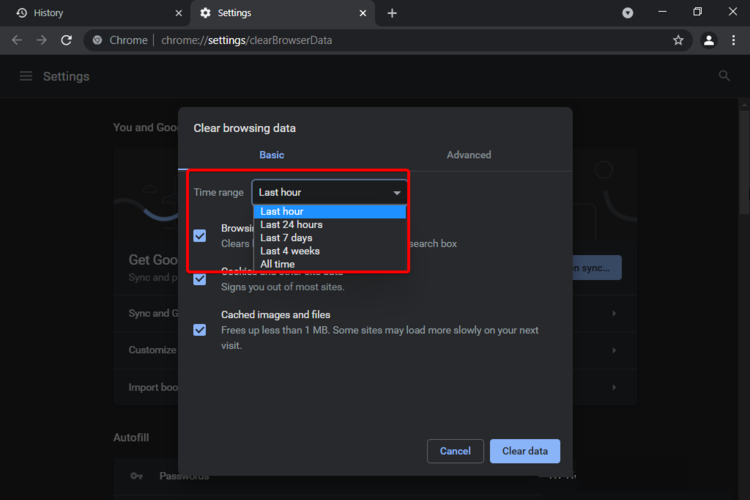Select Last 24 hours option
The image size is (750, 500).
(291, 225)
